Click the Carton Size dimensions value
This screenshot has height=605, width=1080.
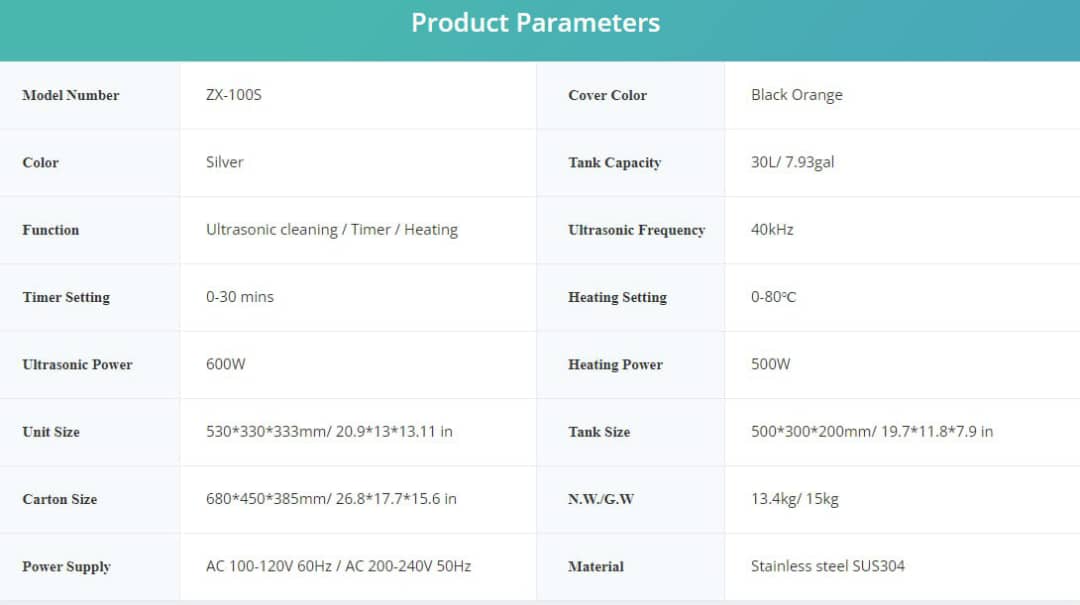(x=331, y=499)
